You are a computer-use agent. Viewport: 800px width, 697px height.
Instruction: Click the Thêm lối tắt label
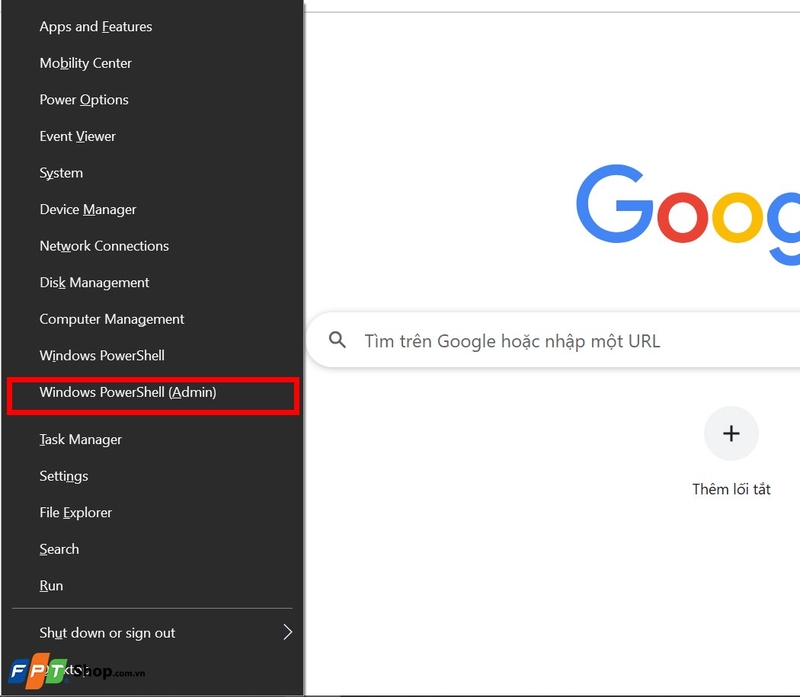[731, 489]
